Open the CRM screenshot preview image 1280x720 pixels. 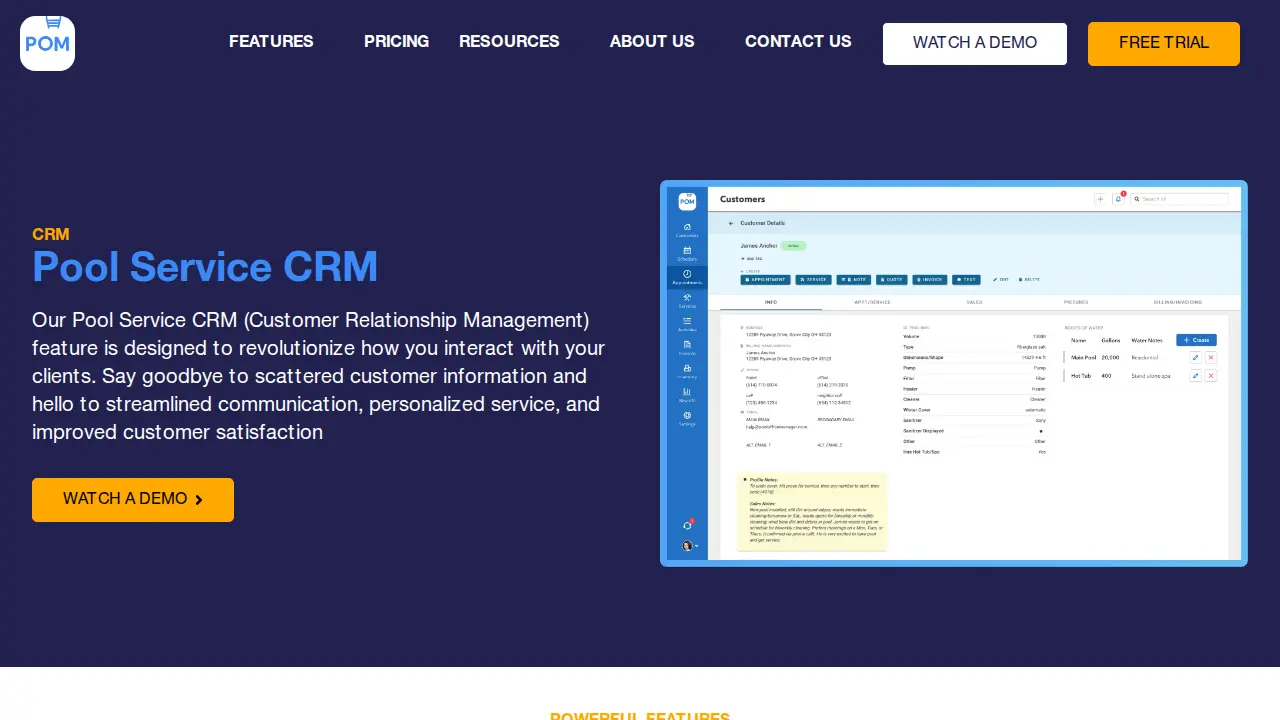[x=954, y=373]
